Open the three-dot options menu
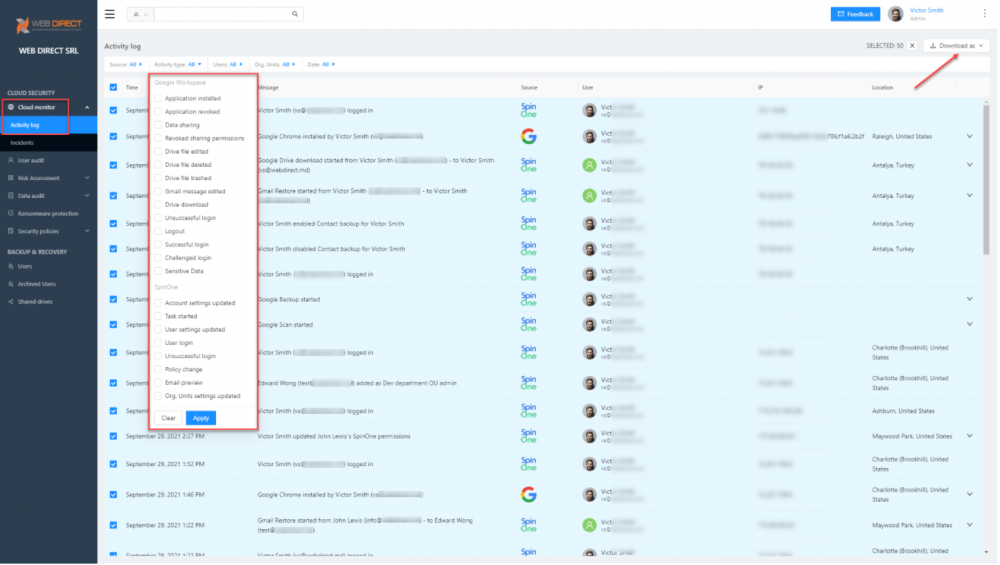 984,14
